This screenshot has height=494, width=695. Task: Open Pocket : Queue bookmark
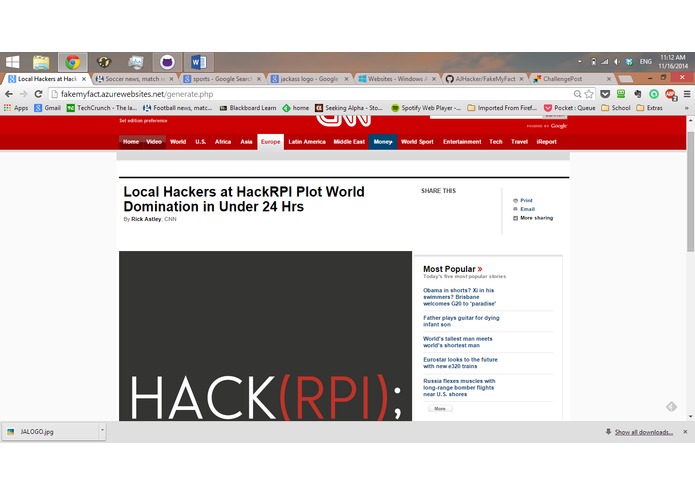(x=570, y=108)
